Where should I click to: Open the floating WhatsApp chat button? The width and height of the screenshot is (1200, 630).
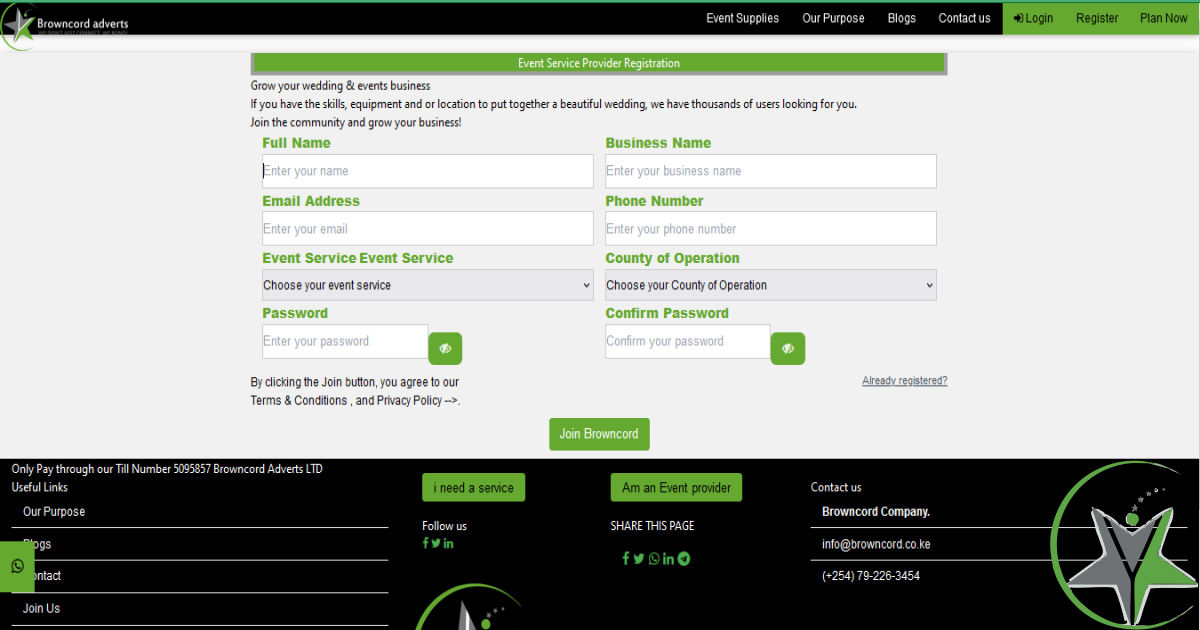(x=17, y=566)
